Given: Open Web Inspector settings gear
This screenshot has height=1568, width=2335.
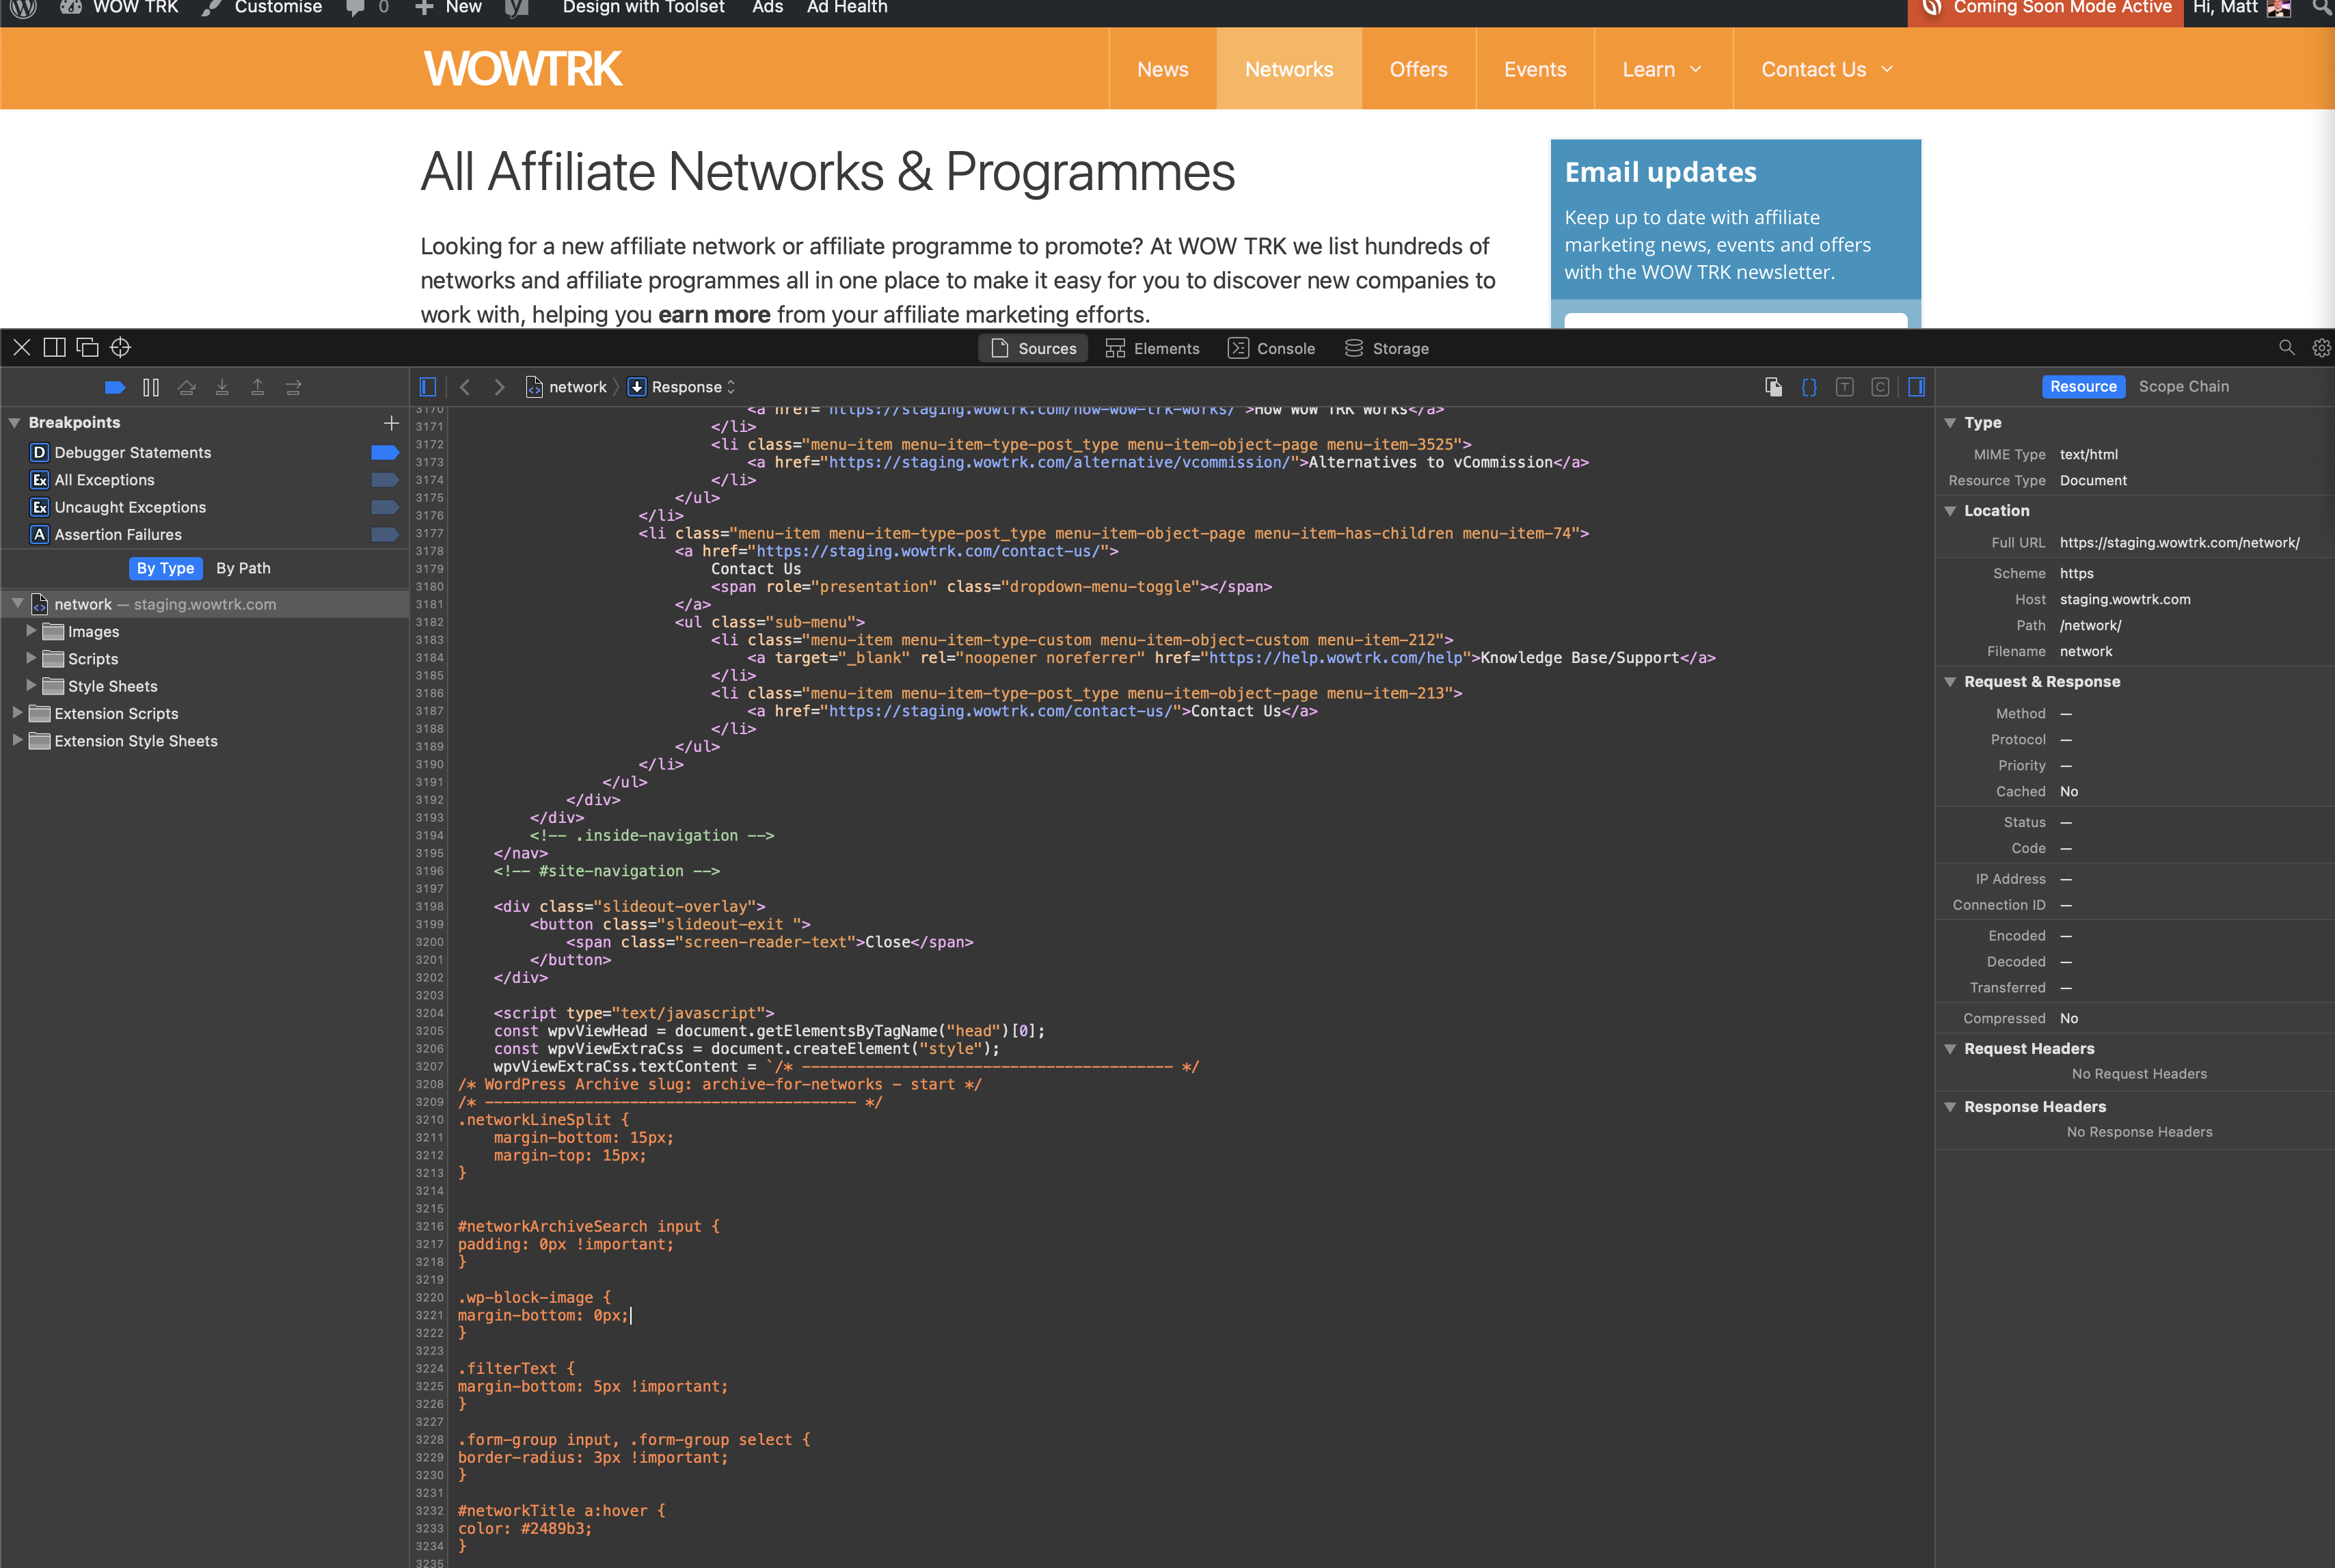Looking at the screenshot, I should (x=2322, y=347).
